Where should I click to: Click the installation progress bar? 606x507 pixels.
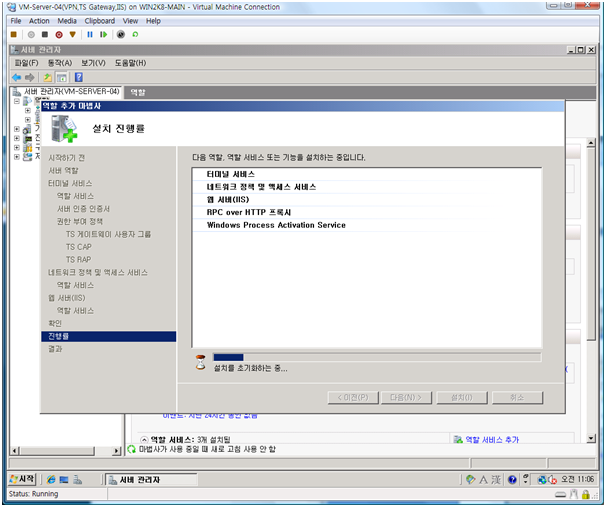[377, 357]
